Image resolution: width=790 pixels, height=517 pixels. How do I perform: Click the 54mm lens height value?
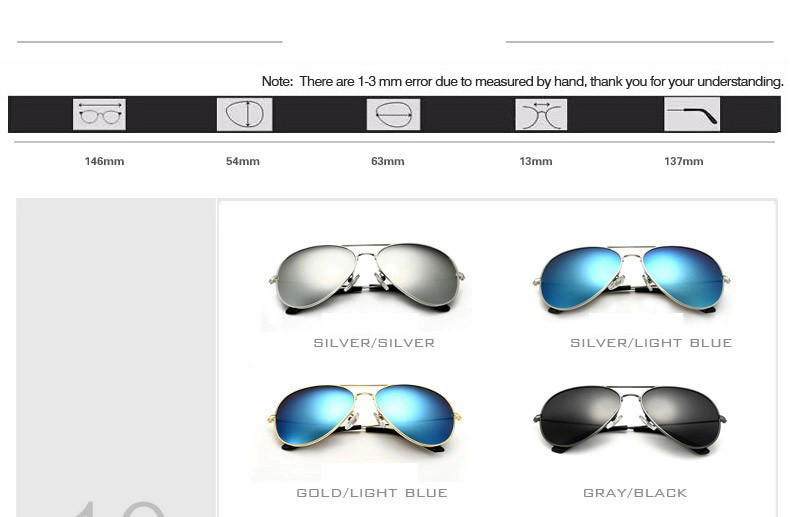coord(243,161)
